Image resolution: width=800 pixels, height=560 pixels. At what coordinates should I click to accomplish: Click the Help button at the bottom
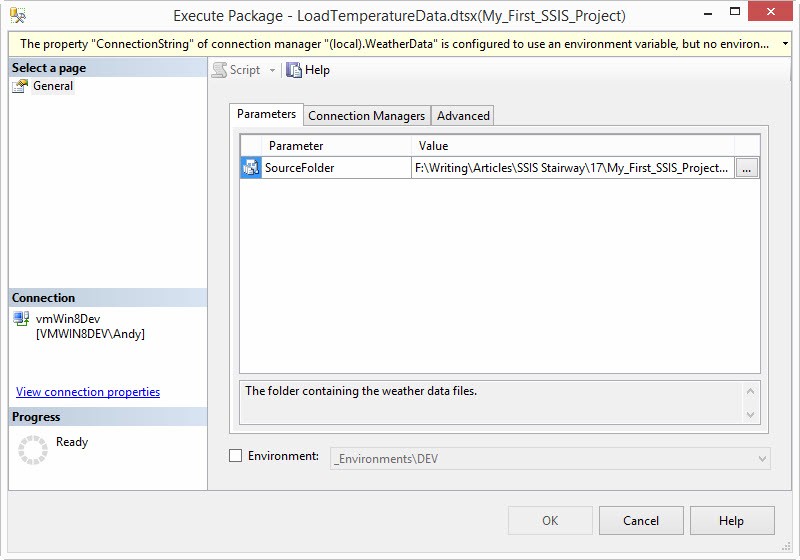731,520
